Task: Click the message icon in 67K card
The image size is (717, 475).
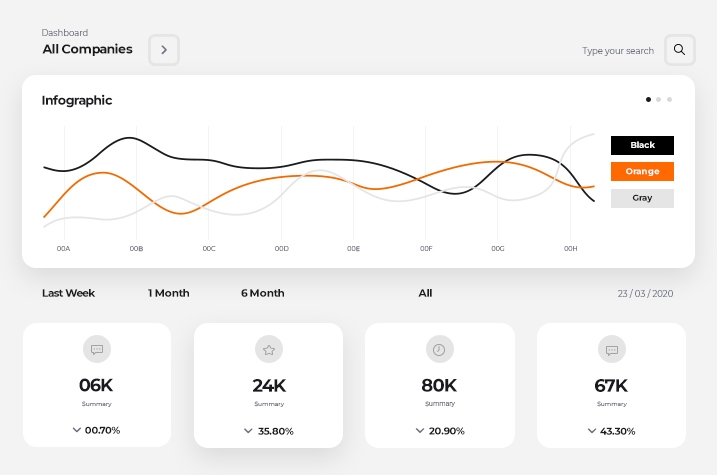Action: click(x=611, y=349)
